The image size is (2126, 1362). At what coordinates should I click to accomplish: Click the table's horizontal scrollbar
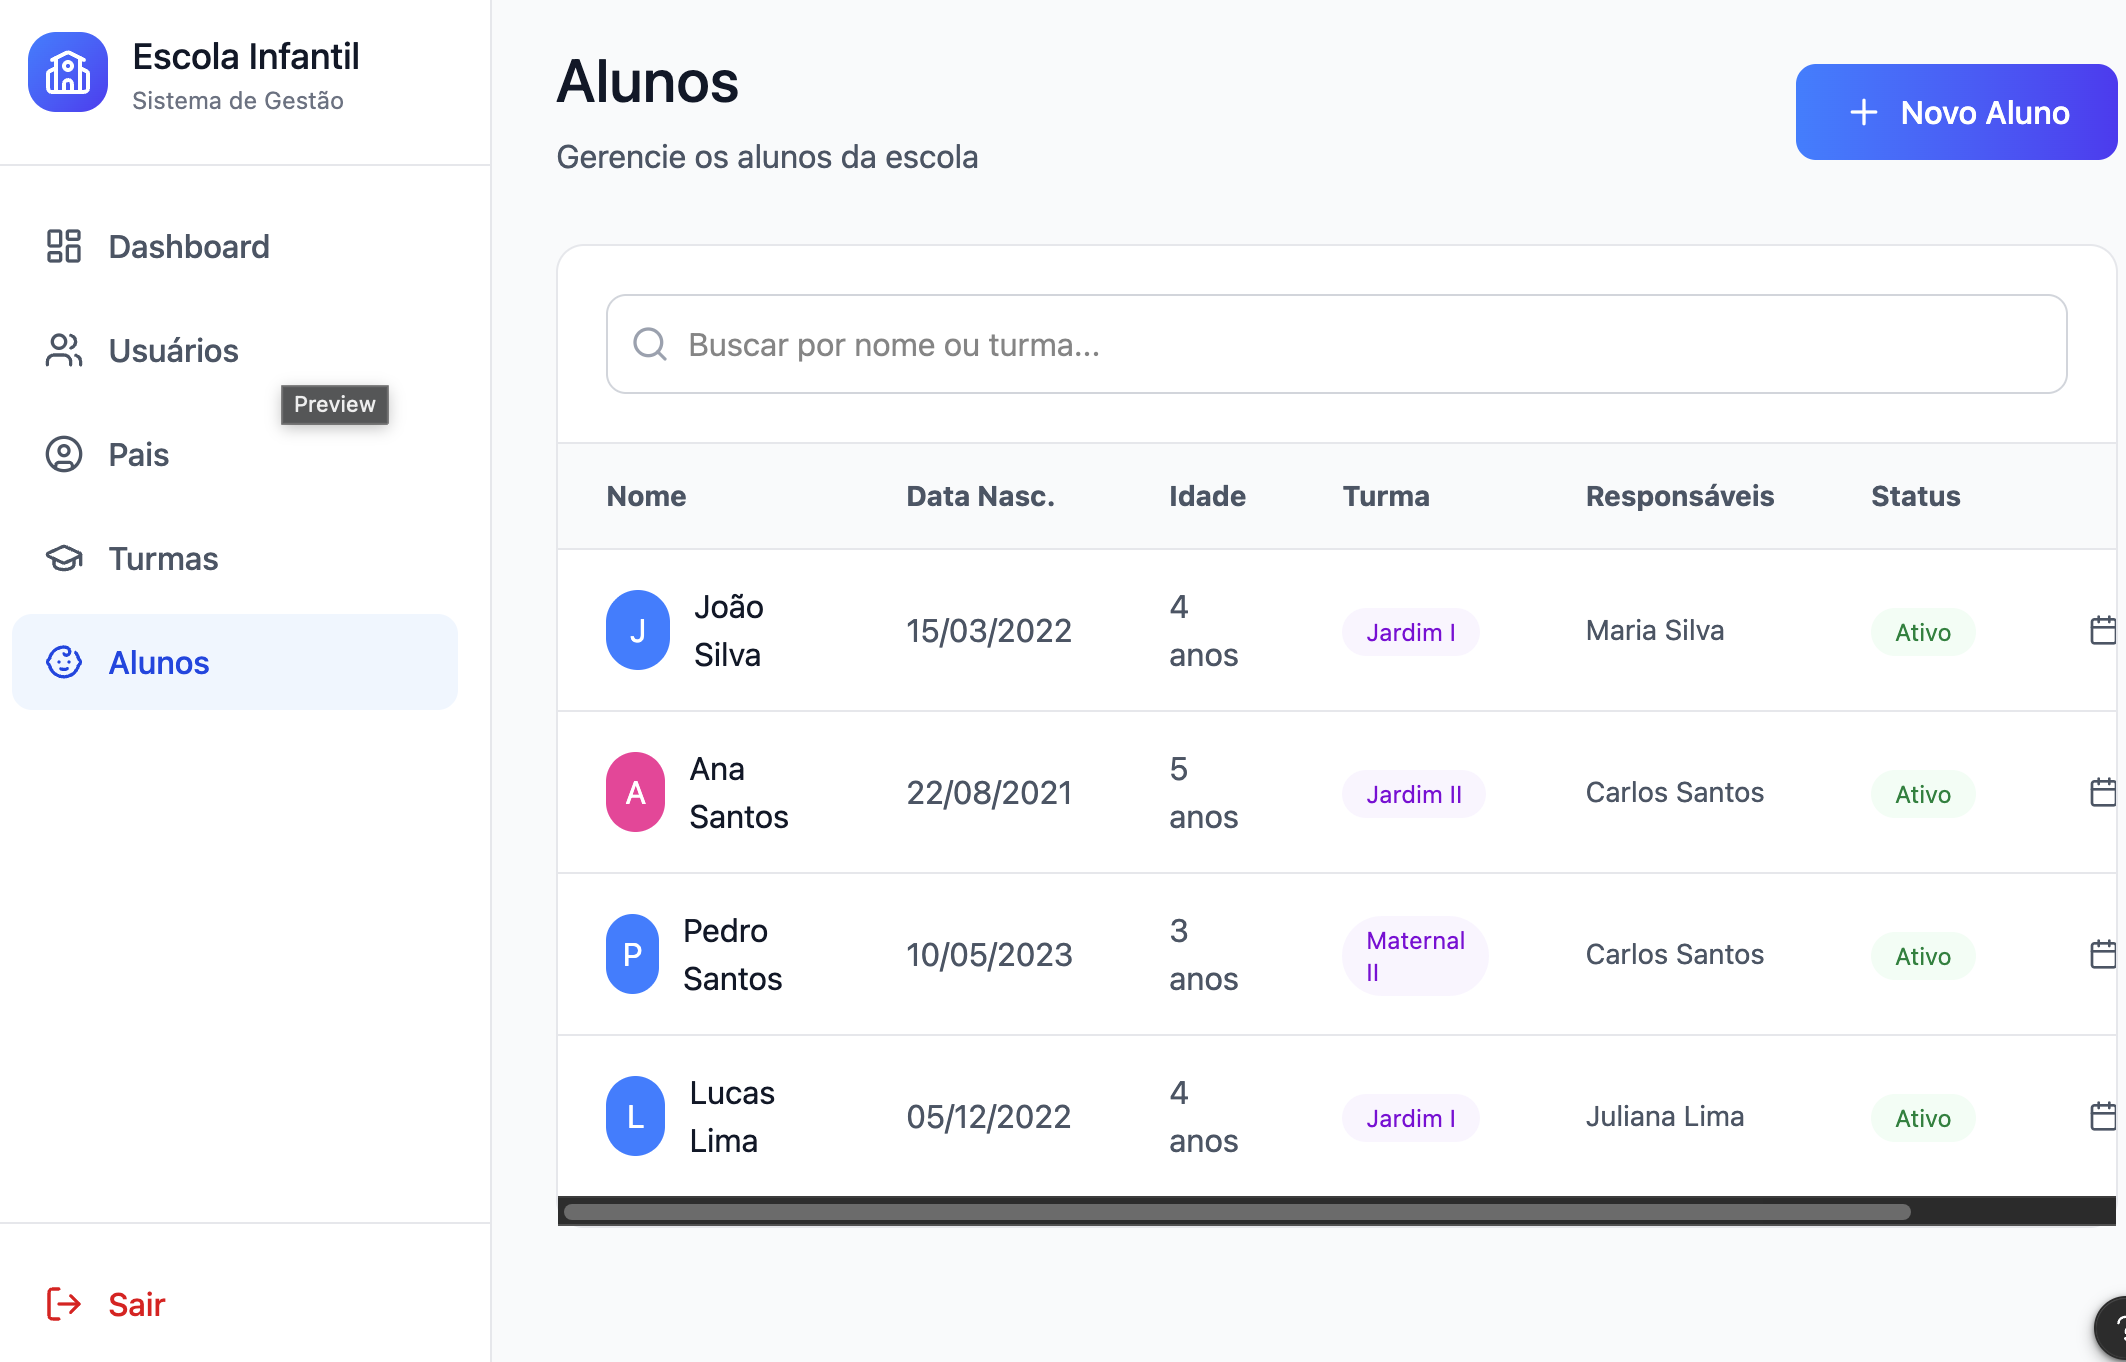point(1237,1212)
